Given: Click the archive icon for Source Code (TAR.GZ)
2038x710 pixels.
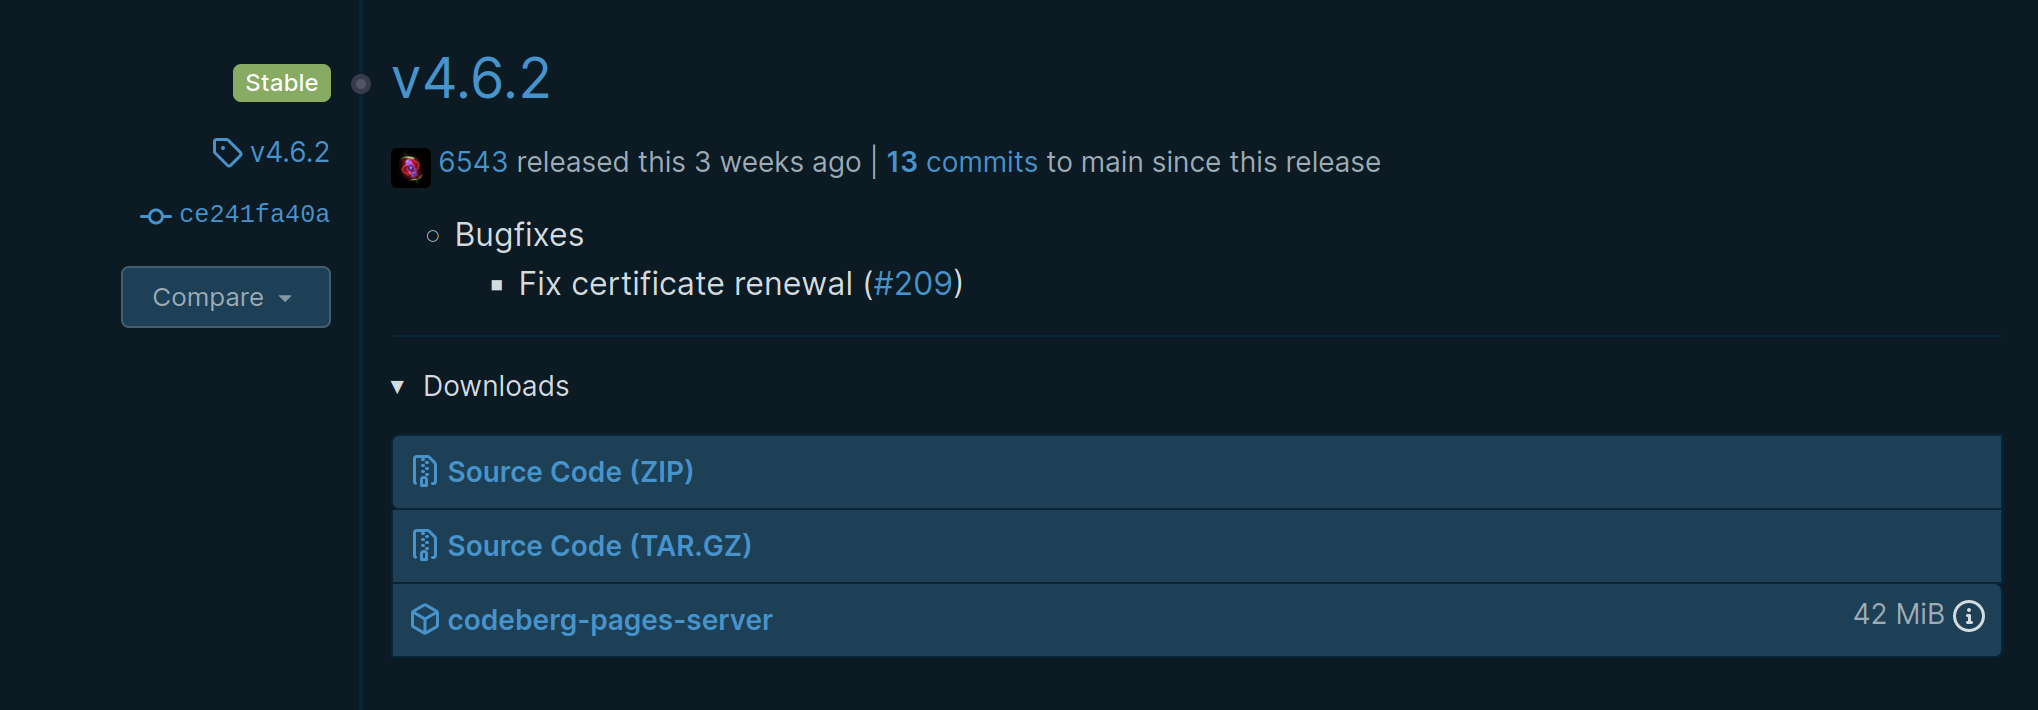Looking at the screenshot, I should (x=425, y=545).
